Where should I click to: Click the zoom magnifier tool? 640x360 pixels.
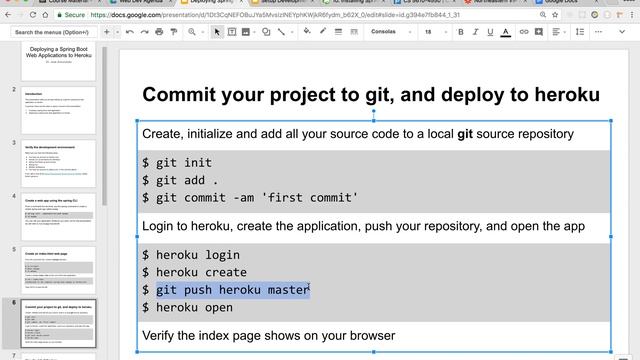191,32
